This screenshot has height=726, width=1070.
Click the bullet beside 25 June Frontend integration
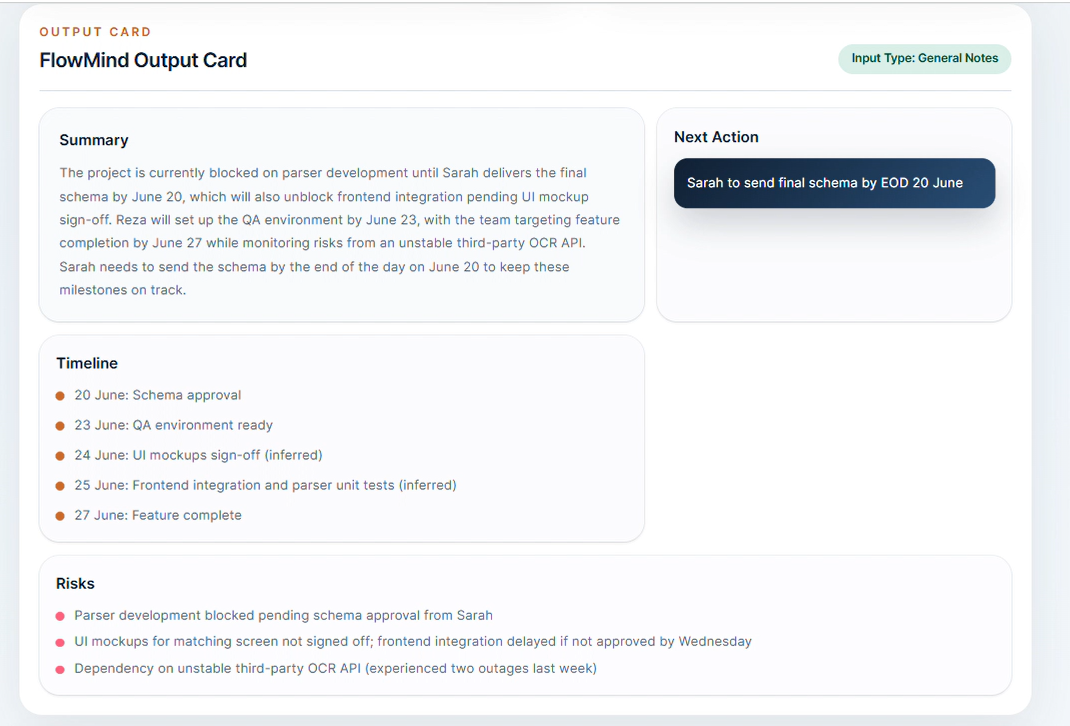point(60,486)
